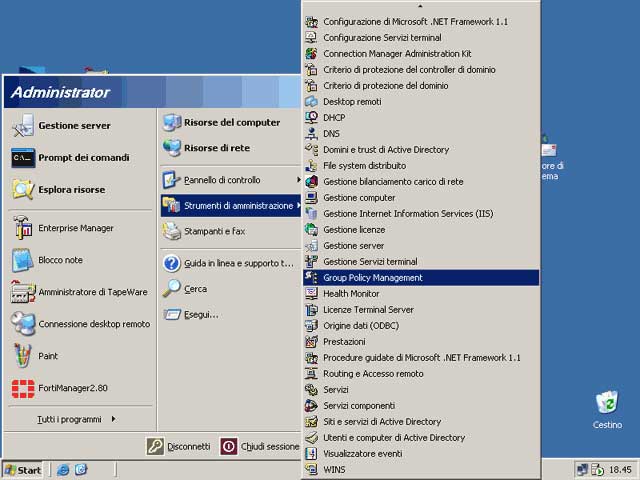Select Gestione computer menu item
This screenshot has width=640, height=480.
tap(421, 198)
